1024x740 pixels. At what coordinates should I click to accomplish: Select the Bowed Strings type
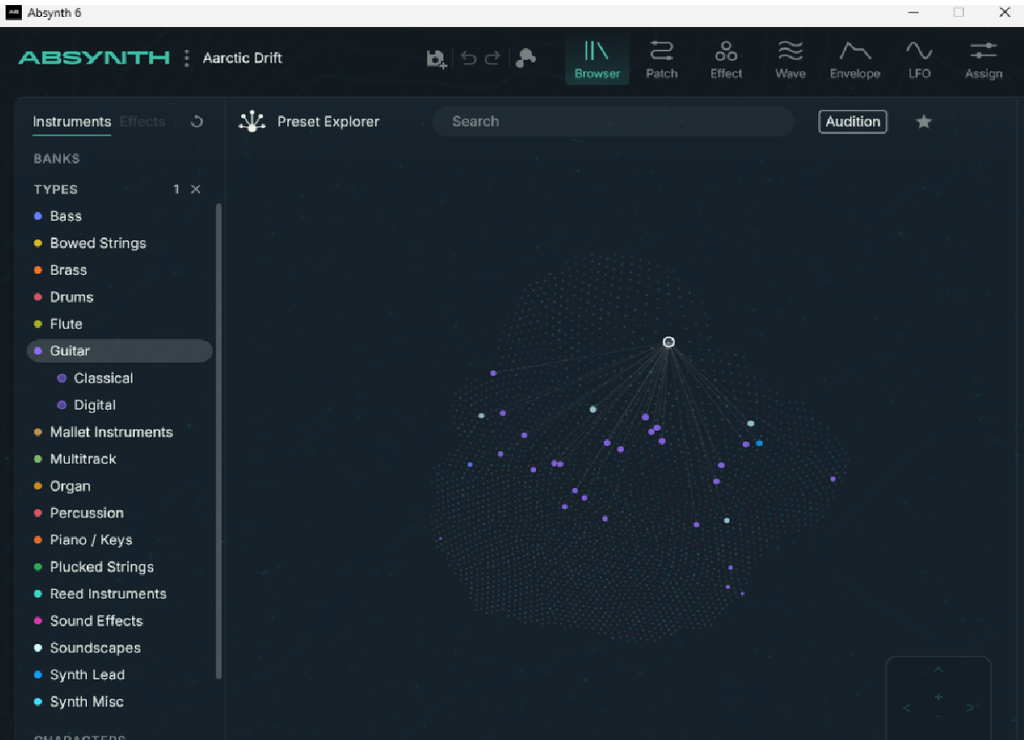120,243
